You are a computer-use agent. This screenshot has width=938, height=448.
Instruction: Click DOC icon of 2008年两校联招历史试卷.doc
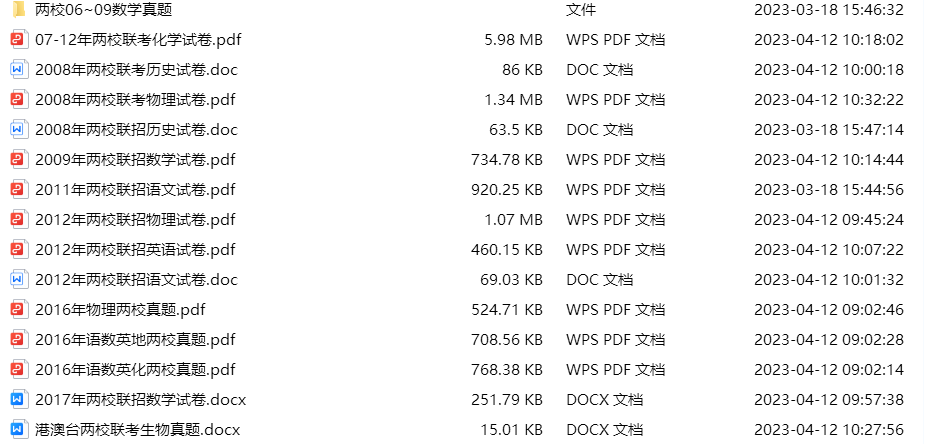click(18, 130)
